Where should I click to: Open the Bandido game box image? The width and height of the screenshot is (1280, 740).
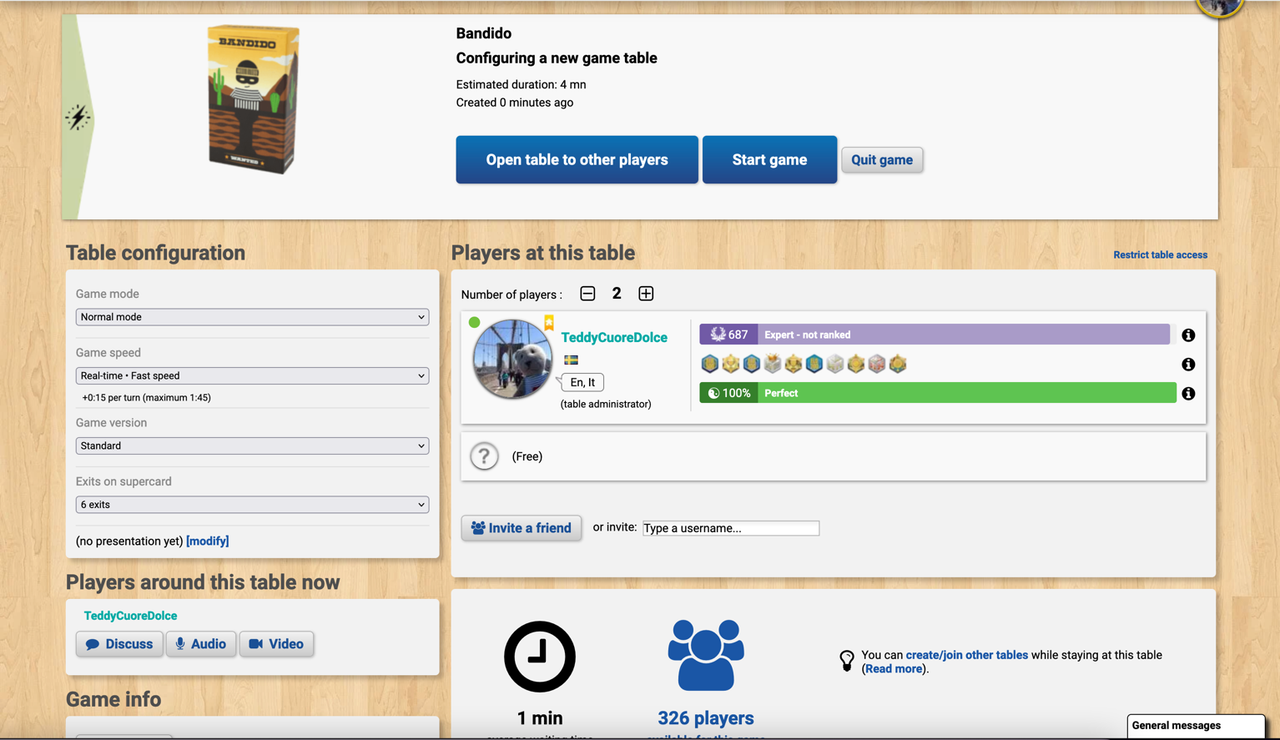253,100
